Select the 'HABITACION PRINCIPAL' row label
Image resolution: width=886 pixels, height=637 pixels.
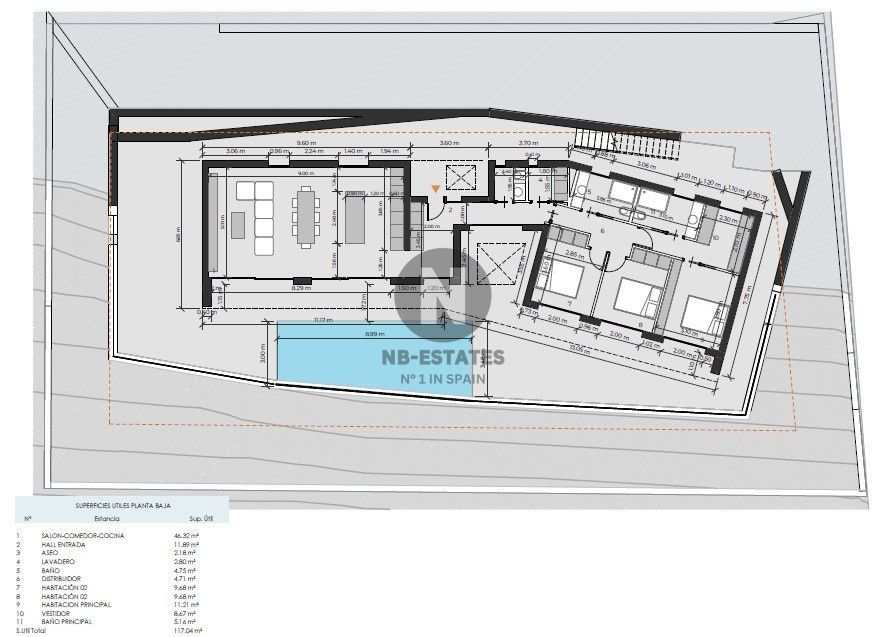pos(76,605)
